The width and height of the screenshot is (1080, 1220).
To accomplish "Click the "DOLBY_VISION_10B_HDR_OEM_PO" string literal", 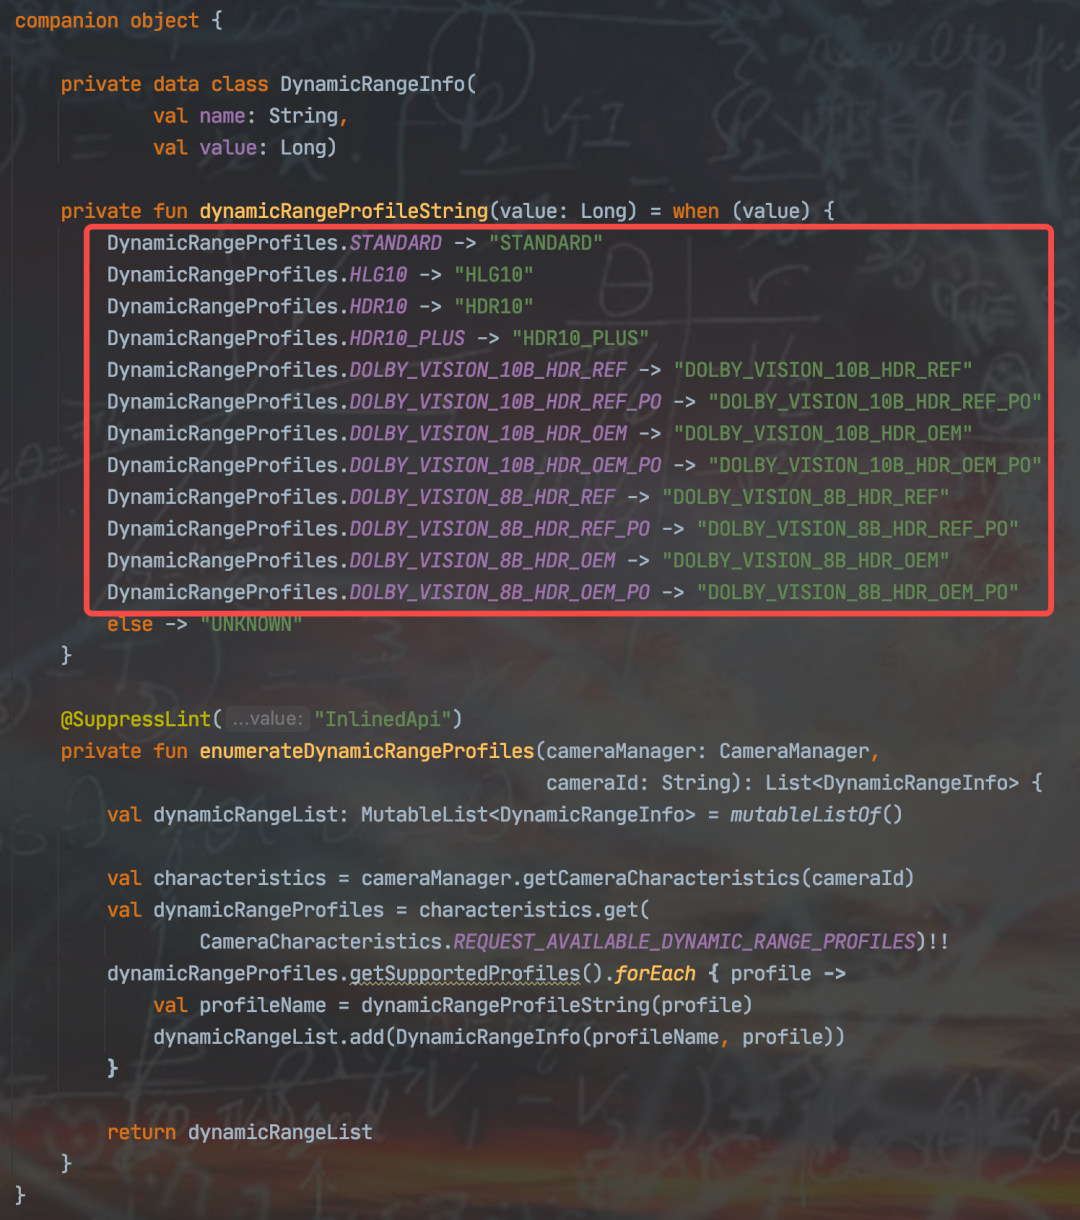I will (875, 465).
